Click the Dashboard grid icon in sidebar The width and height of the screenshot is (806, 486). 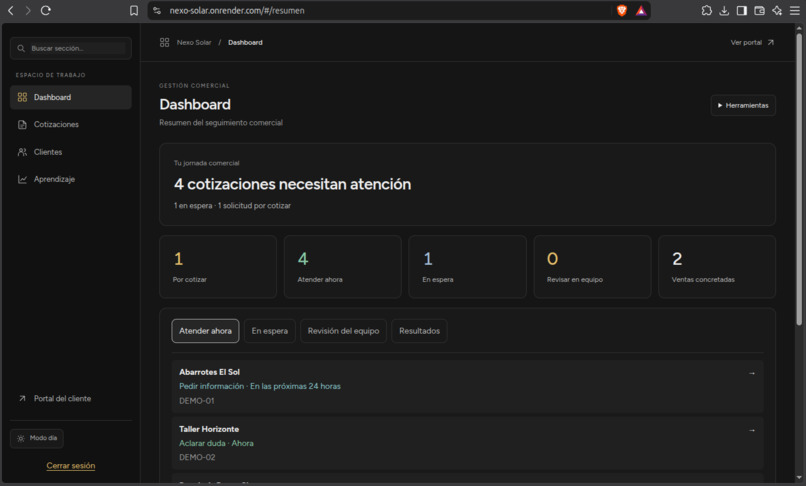tap(22, 97)
